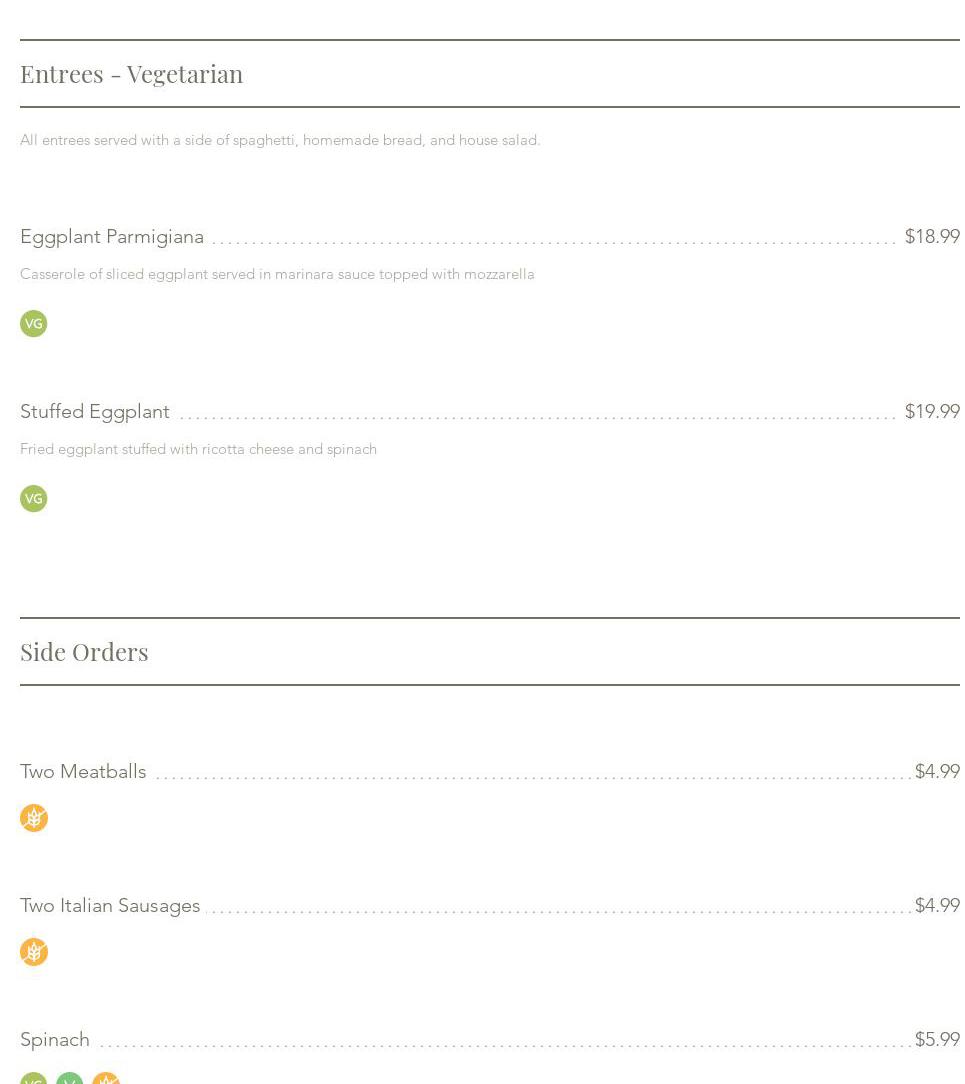965x1084 pixels.
Task: Open the Two Meatballs side order
Action: click(83, 772)
